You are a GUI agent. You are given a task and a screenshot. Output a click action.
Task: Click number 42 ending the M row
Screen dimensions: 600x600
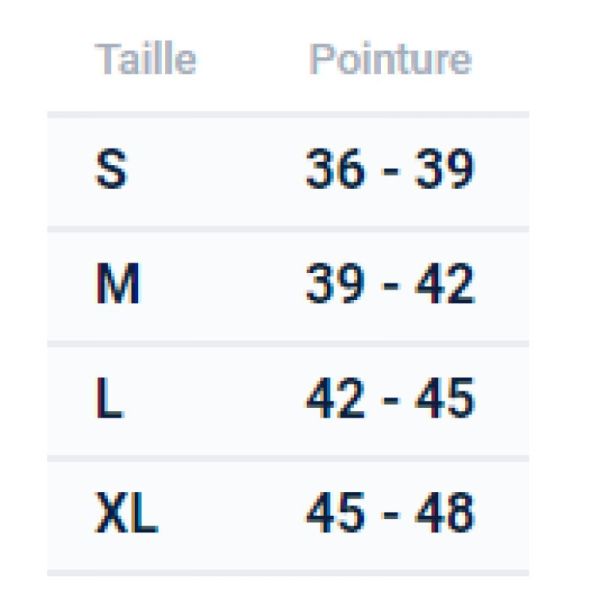coord(445,284)
